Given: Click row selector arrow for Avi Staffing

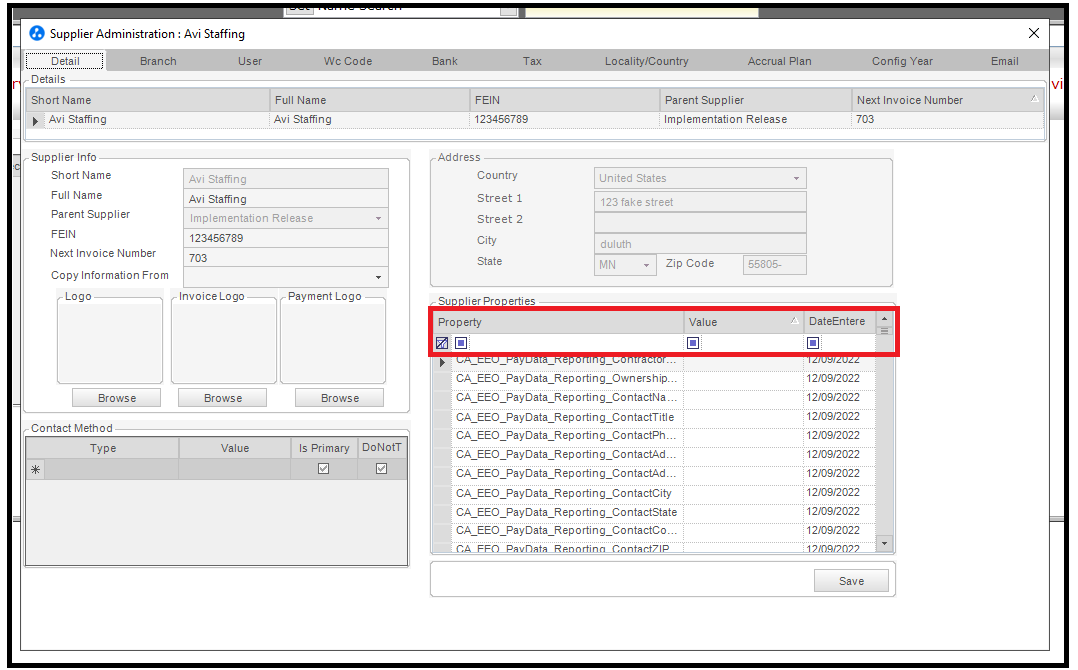Looking at the screenshot, I should [35, 120].
